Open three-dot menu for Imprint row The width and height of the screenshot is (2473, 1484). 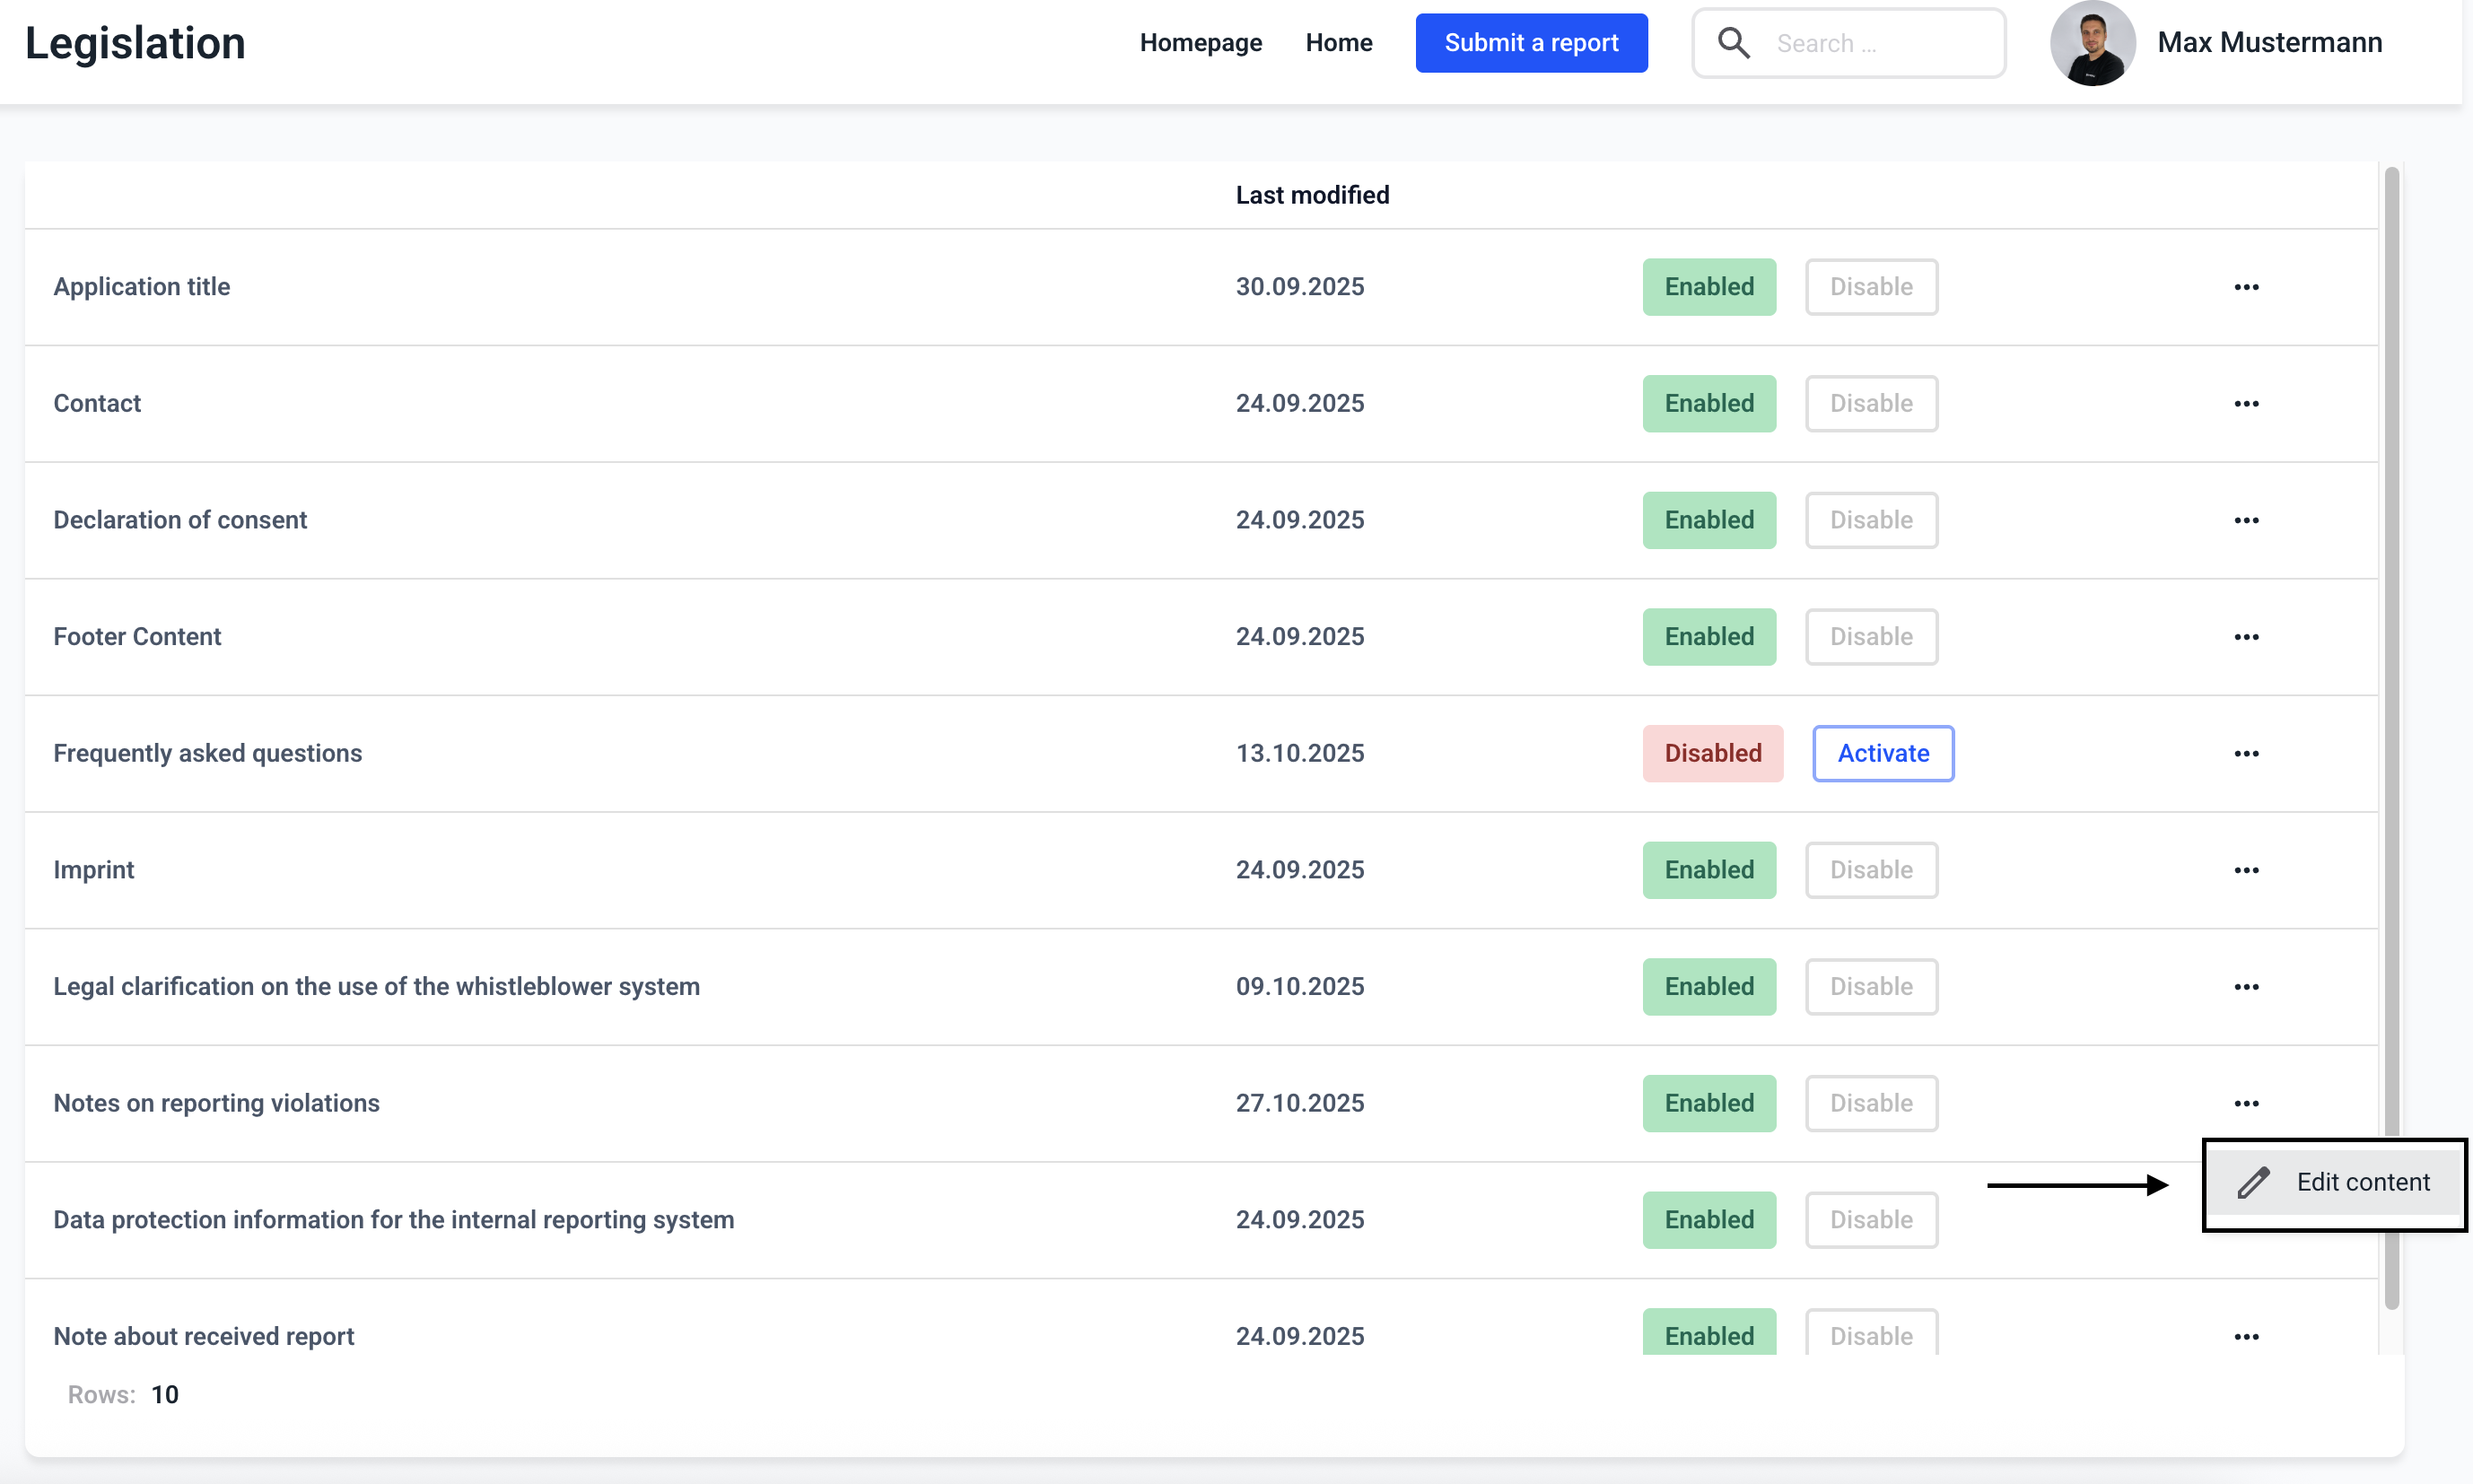[x=2246, y=870]
